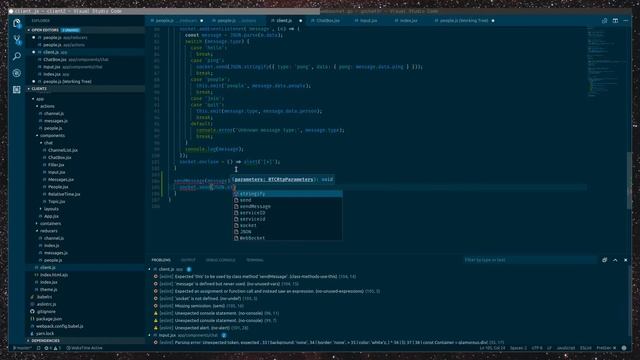Collapse the actions folder
Screen dimensions: 640x360
point(37,106)
